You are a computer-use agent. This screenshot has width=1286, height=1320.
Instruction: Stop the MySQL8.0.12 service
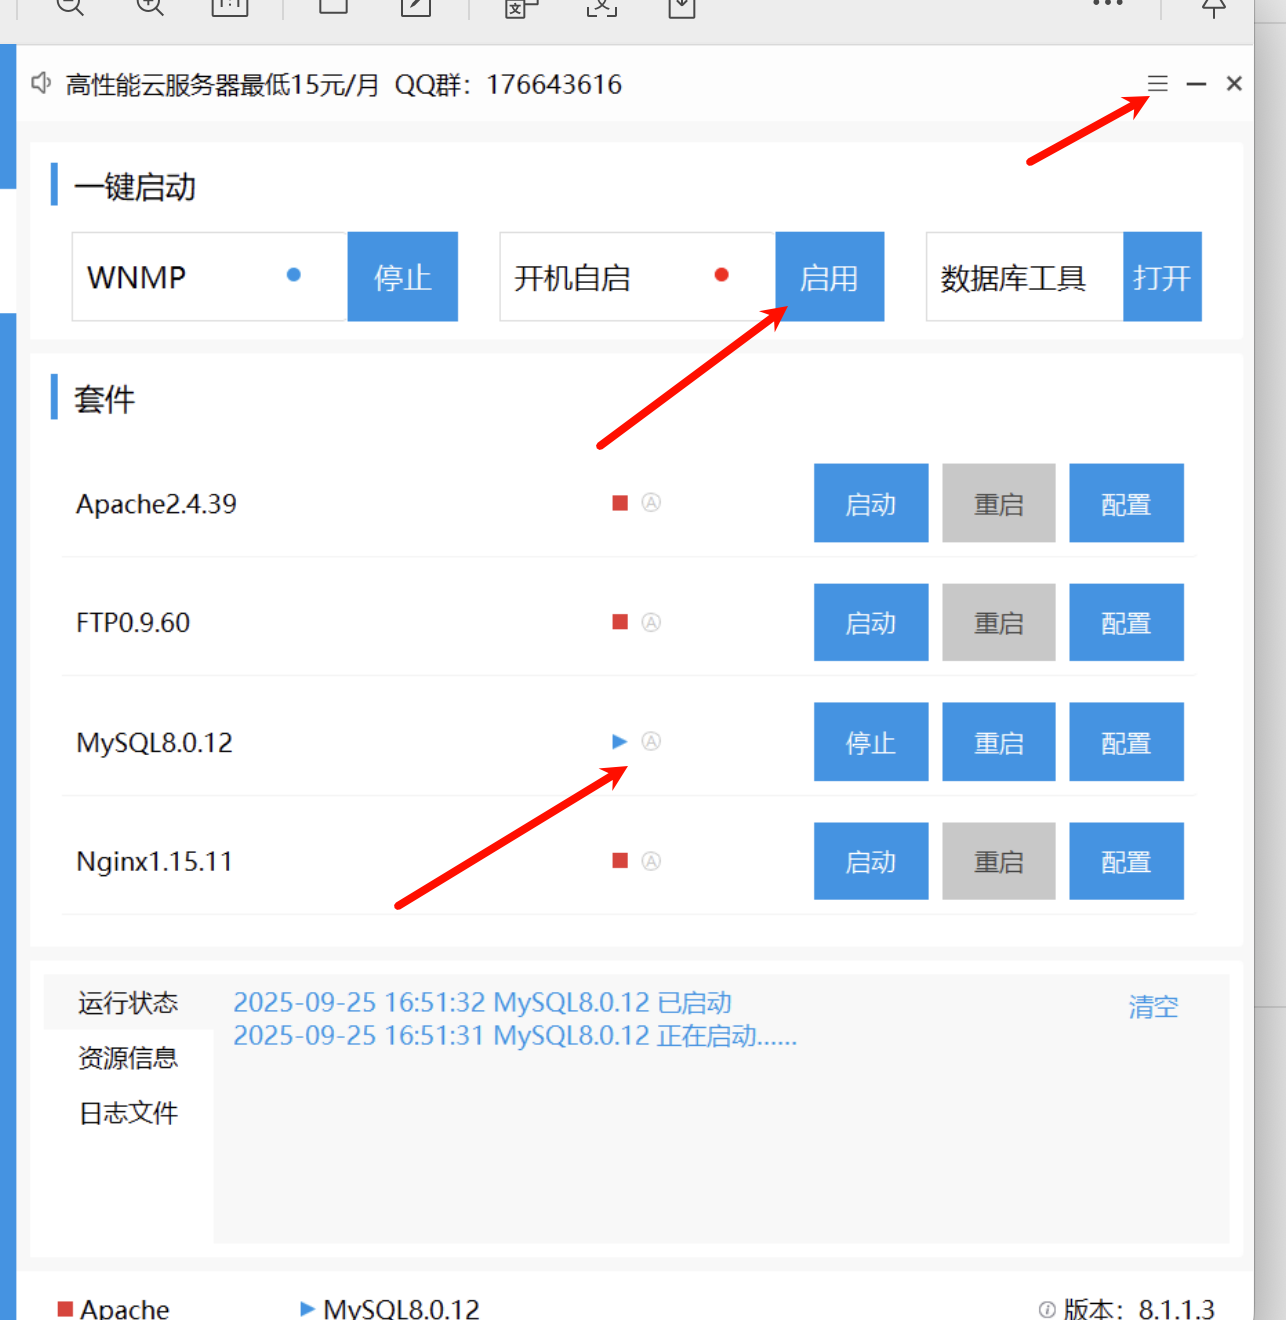click(x=870, y=741)
